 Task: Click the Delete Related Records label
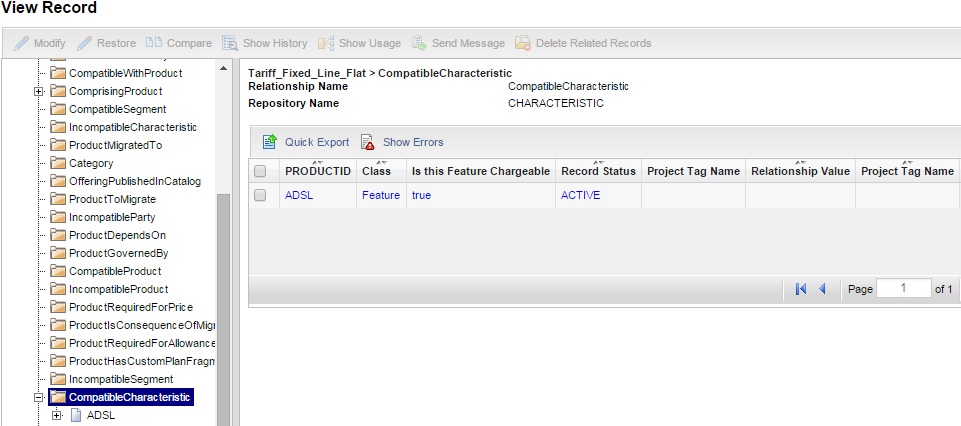coord(593,43)
